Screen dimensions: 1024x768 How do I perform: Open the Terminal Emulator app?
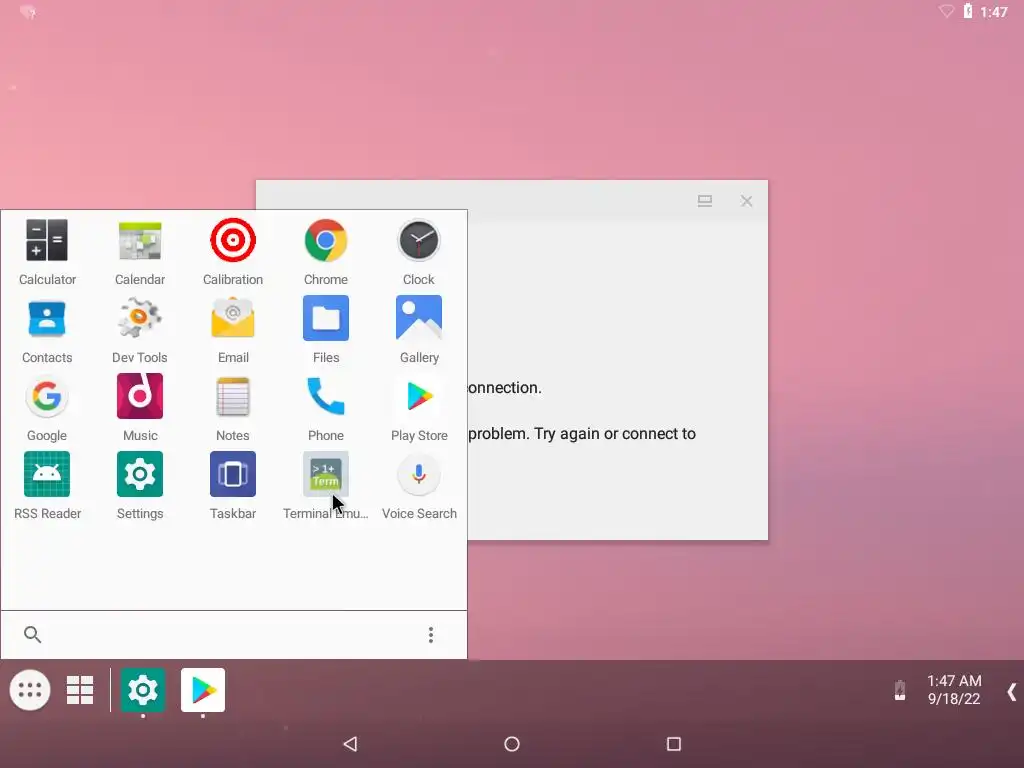(x=326, y=487)
